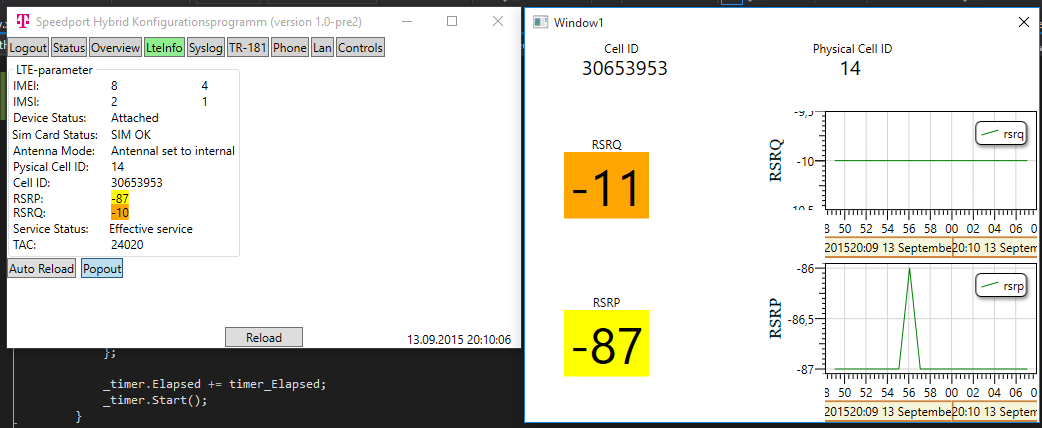The image size is (1042, 428).
Task: Click the orange RSRQ -10 value in LTE-parameter
Action: (120, 213)
